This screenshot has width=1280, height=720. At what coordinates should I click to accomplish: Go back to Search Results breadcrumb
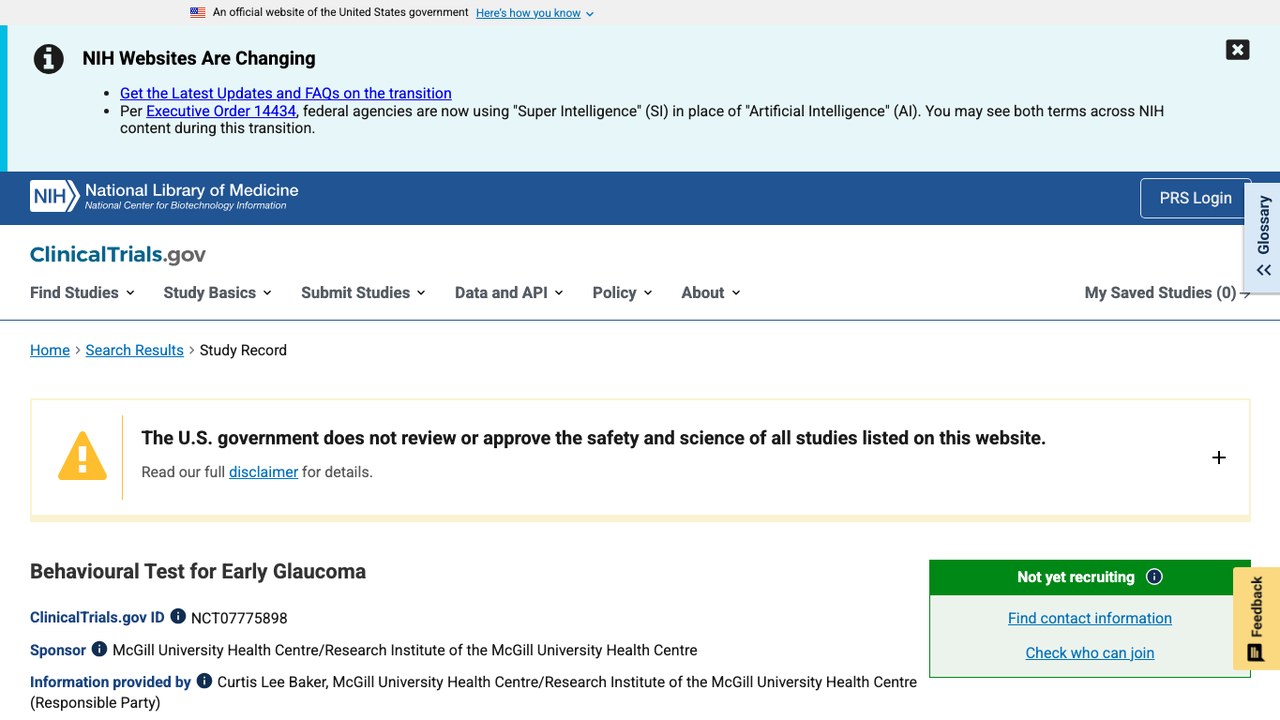point(135,350)
